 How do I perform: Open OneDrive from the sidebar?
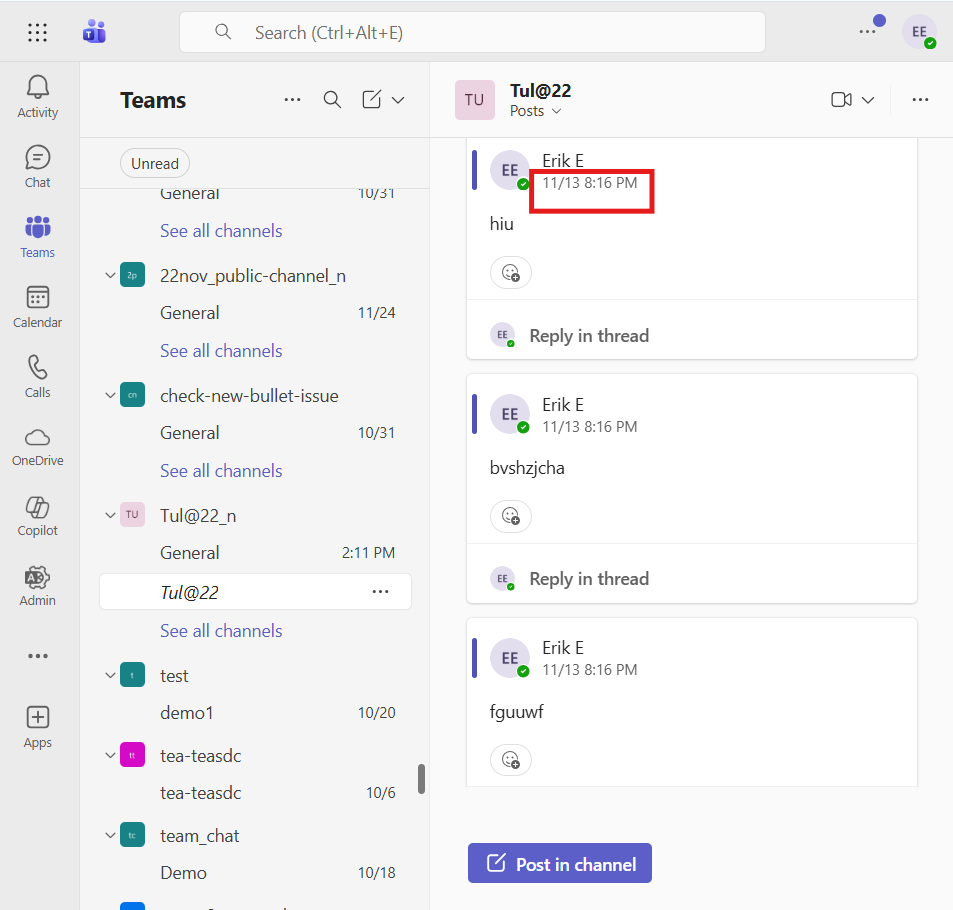[37, 446]
